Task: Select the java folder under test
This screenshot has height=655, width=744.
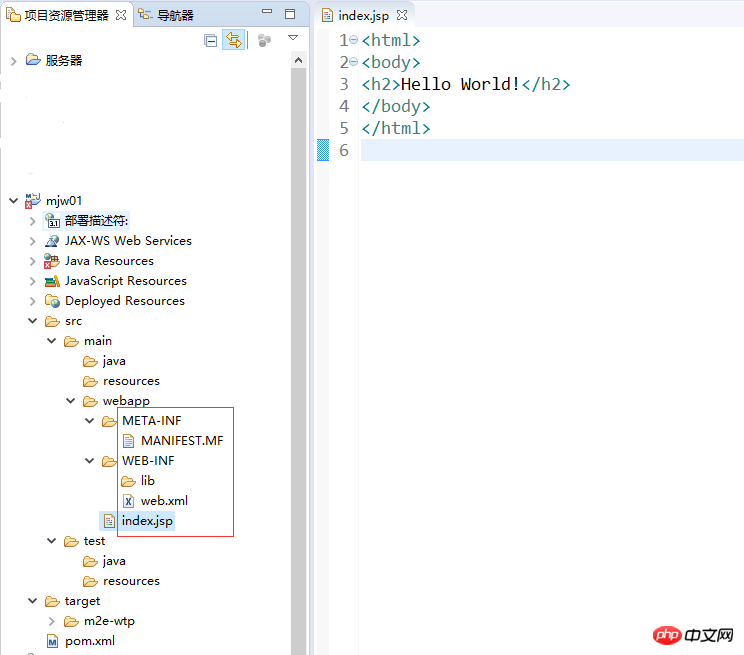Action: (x=114, y=561)
